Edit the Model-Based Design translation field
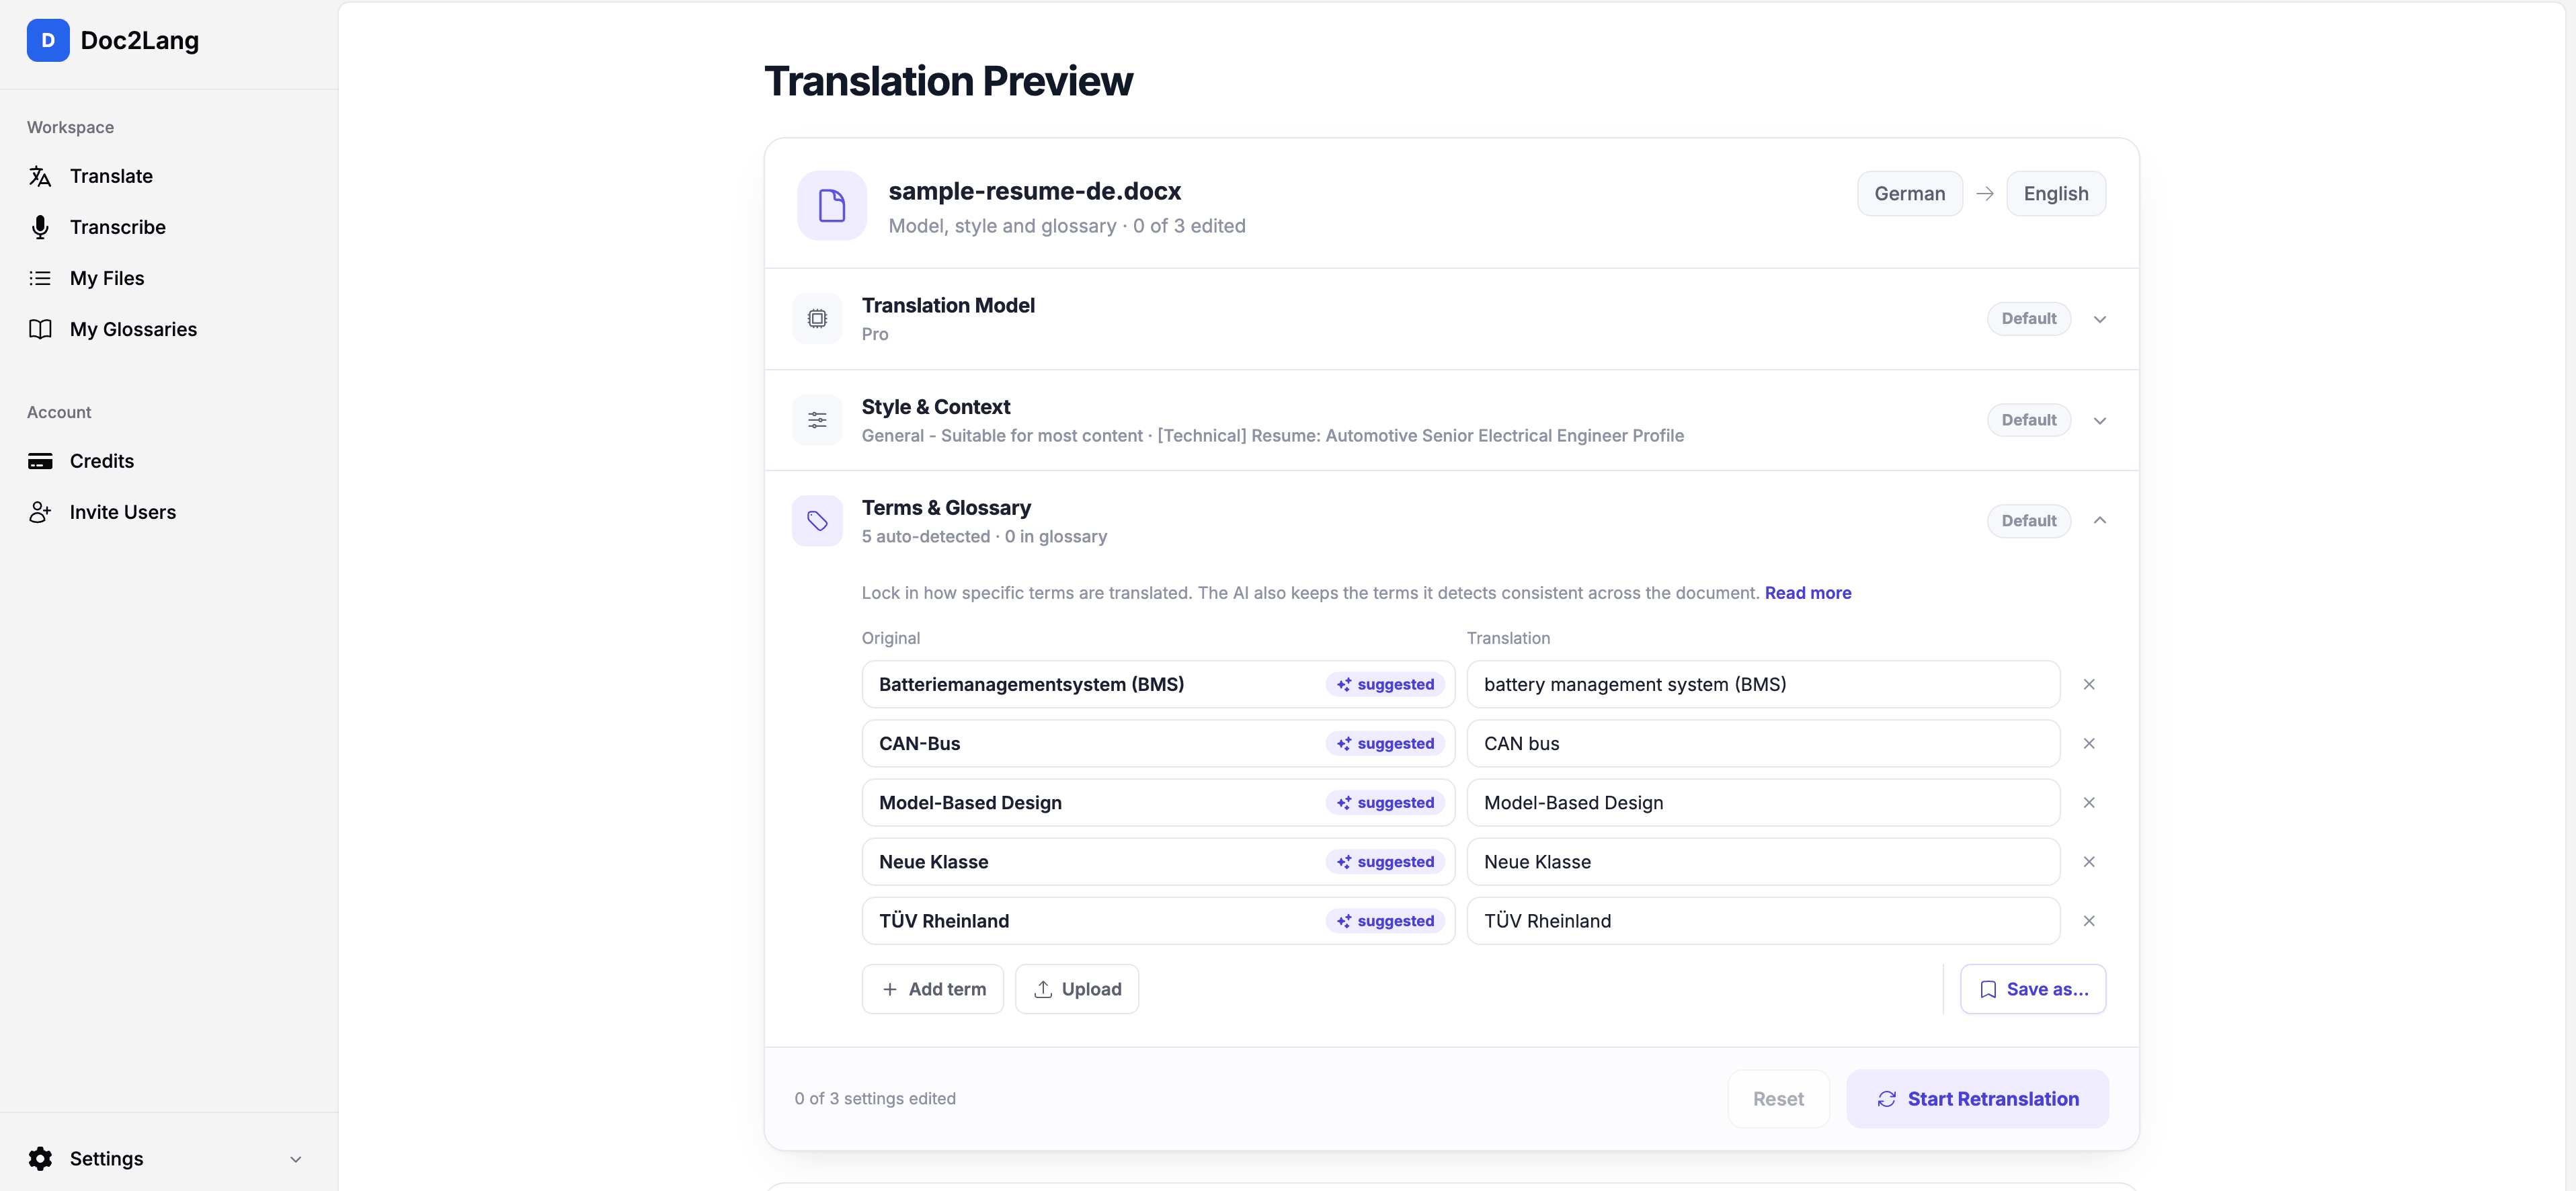This screenshot has height=1191, width=2576. click(x=1762, y=802)
